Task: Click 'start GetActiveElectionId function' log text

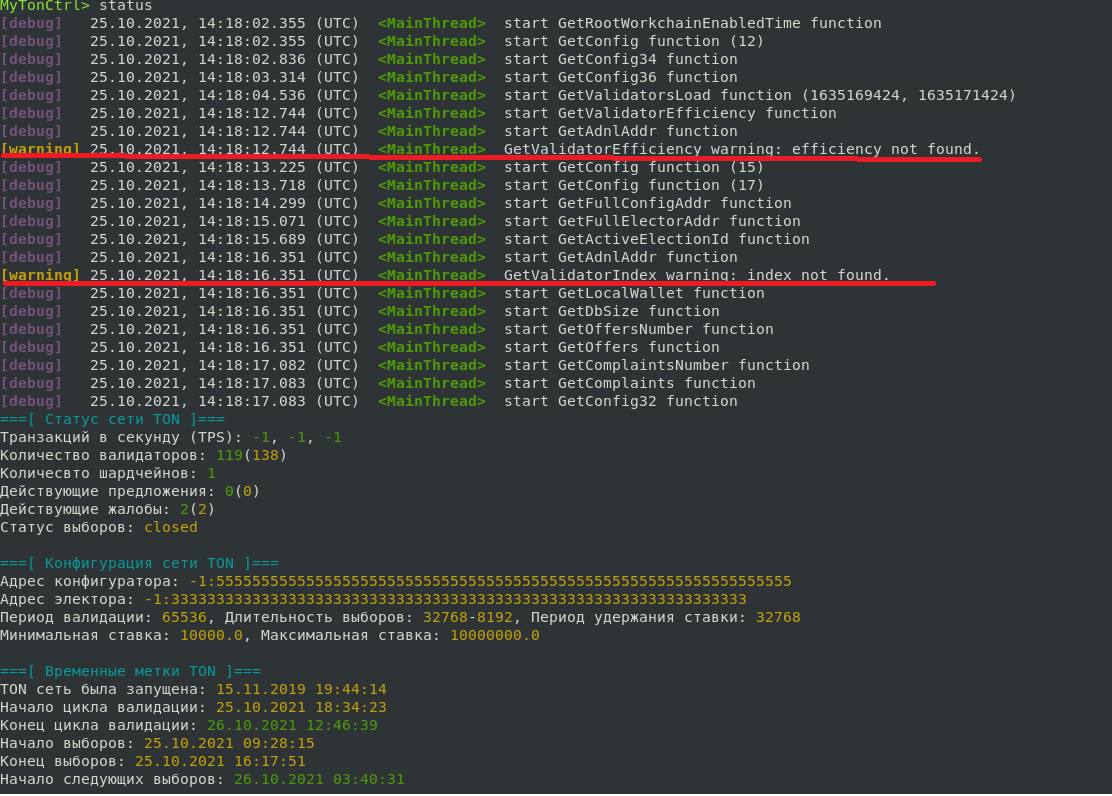Action: tap(657, 239)
